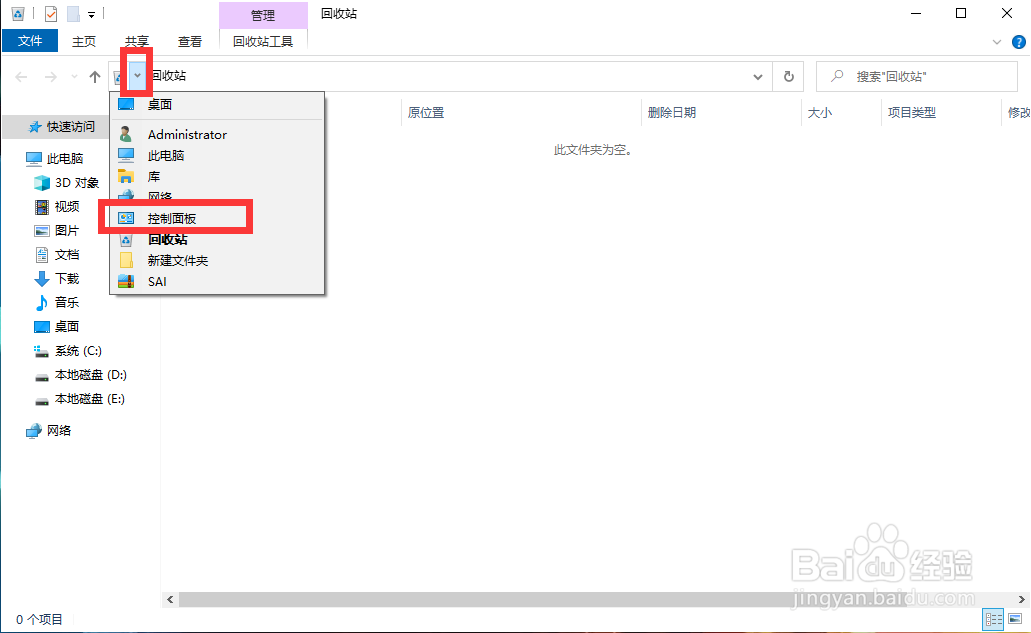The width and height of the screenshot is (1031, 633).
Task: Click the SAI archive icon in dropdown
Action: point(126,282)
